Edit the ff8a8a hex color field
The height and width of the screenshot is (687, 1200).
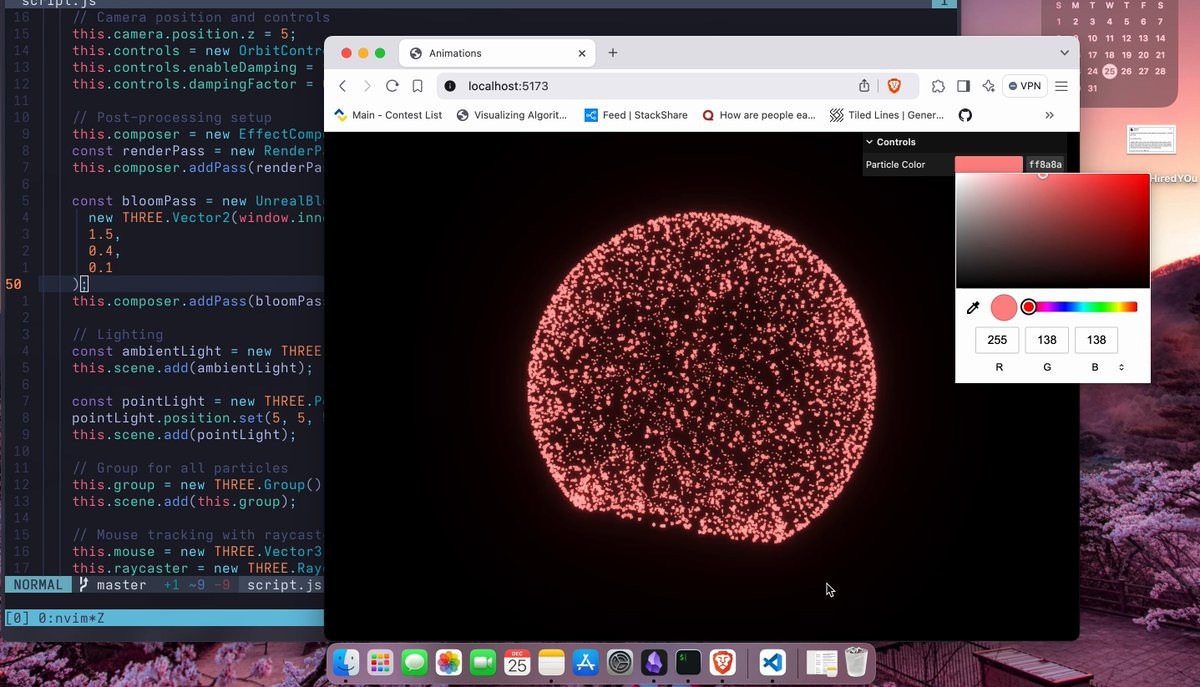click(1045, 164)
